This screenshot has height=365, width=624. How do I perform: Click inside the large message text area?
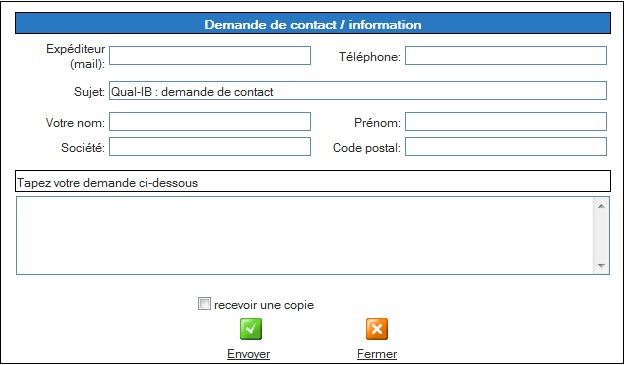coord(305,235)
